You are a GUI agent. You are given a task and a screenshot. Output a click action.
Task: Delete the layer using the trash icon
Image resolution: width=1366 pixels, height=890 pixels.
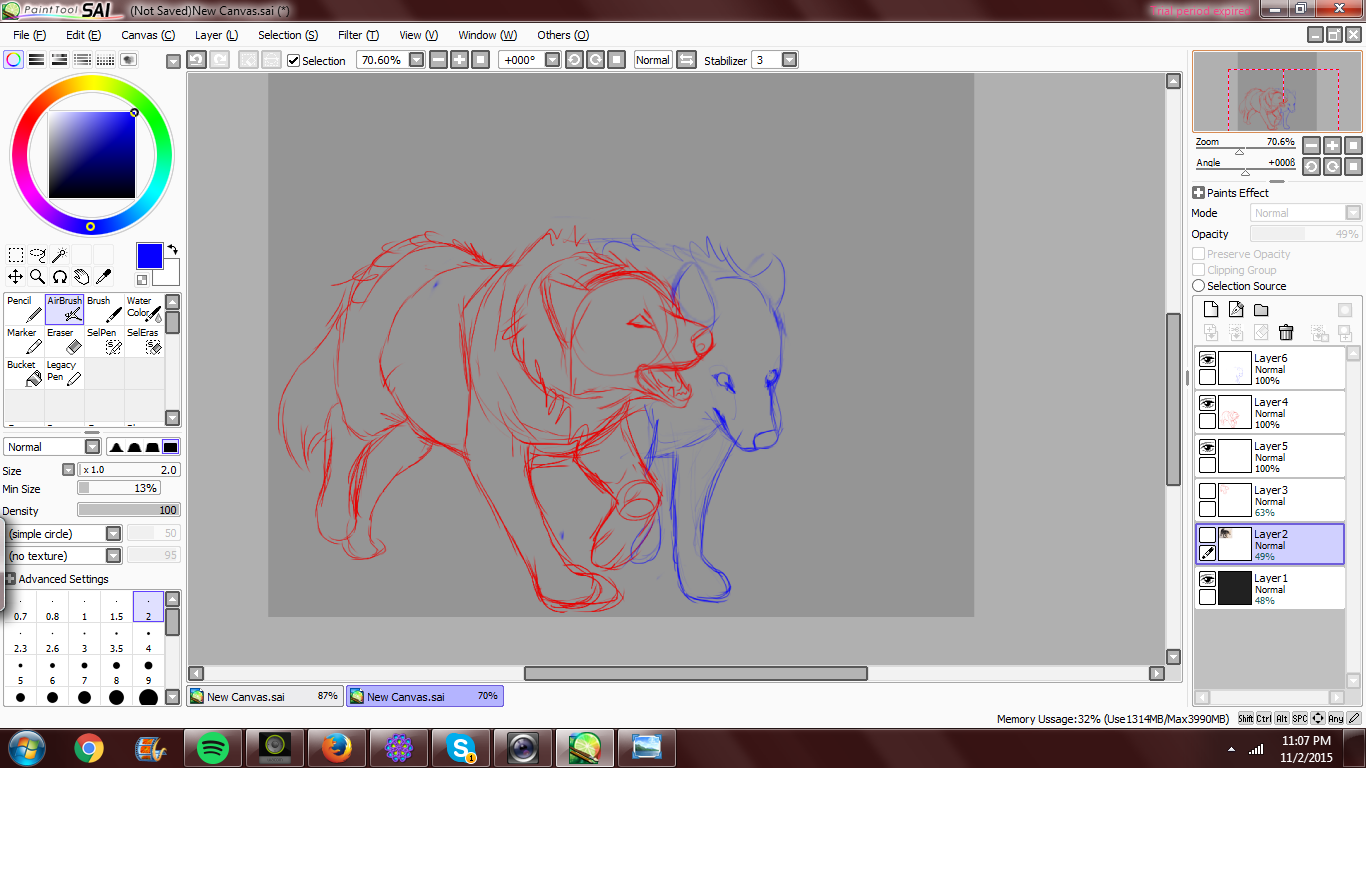click(x=1286, y=332)
